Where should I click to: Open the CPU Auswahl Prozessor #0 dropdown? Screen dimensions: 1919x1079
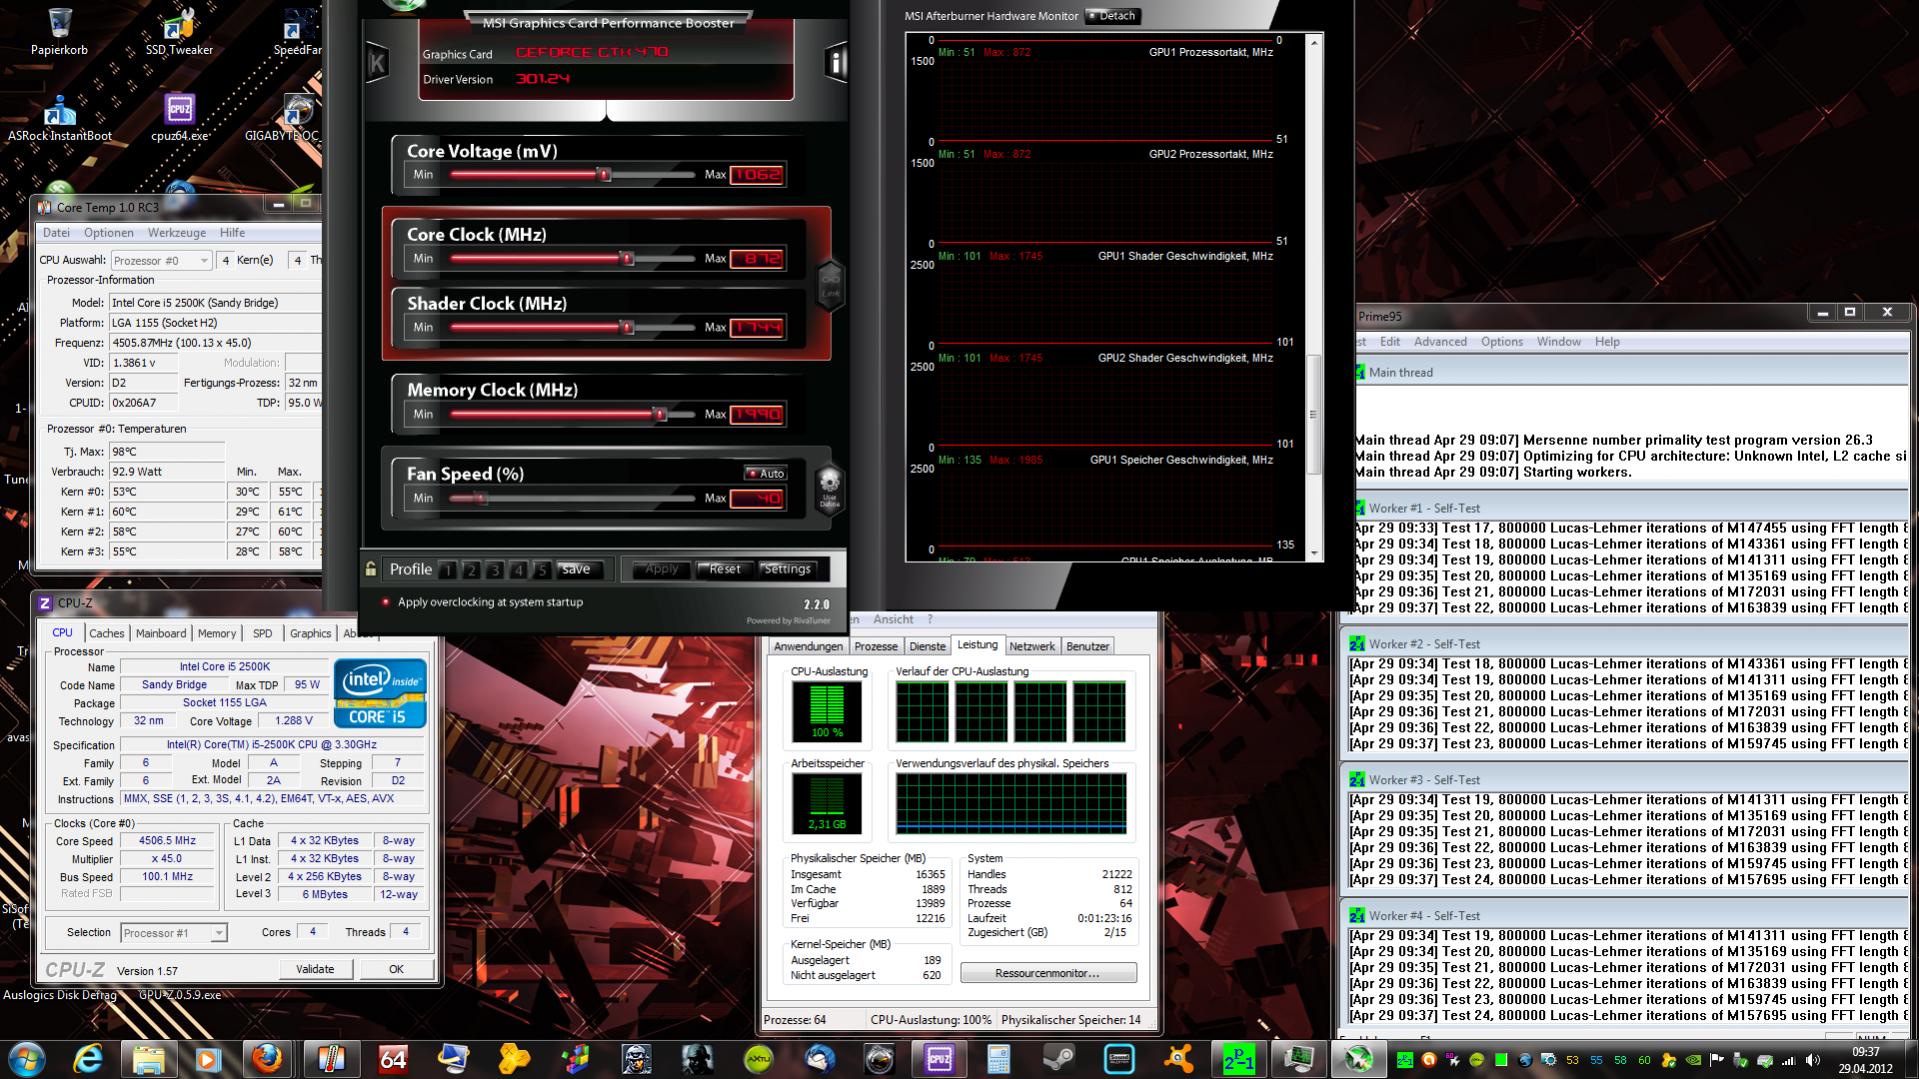click(160, 261)
